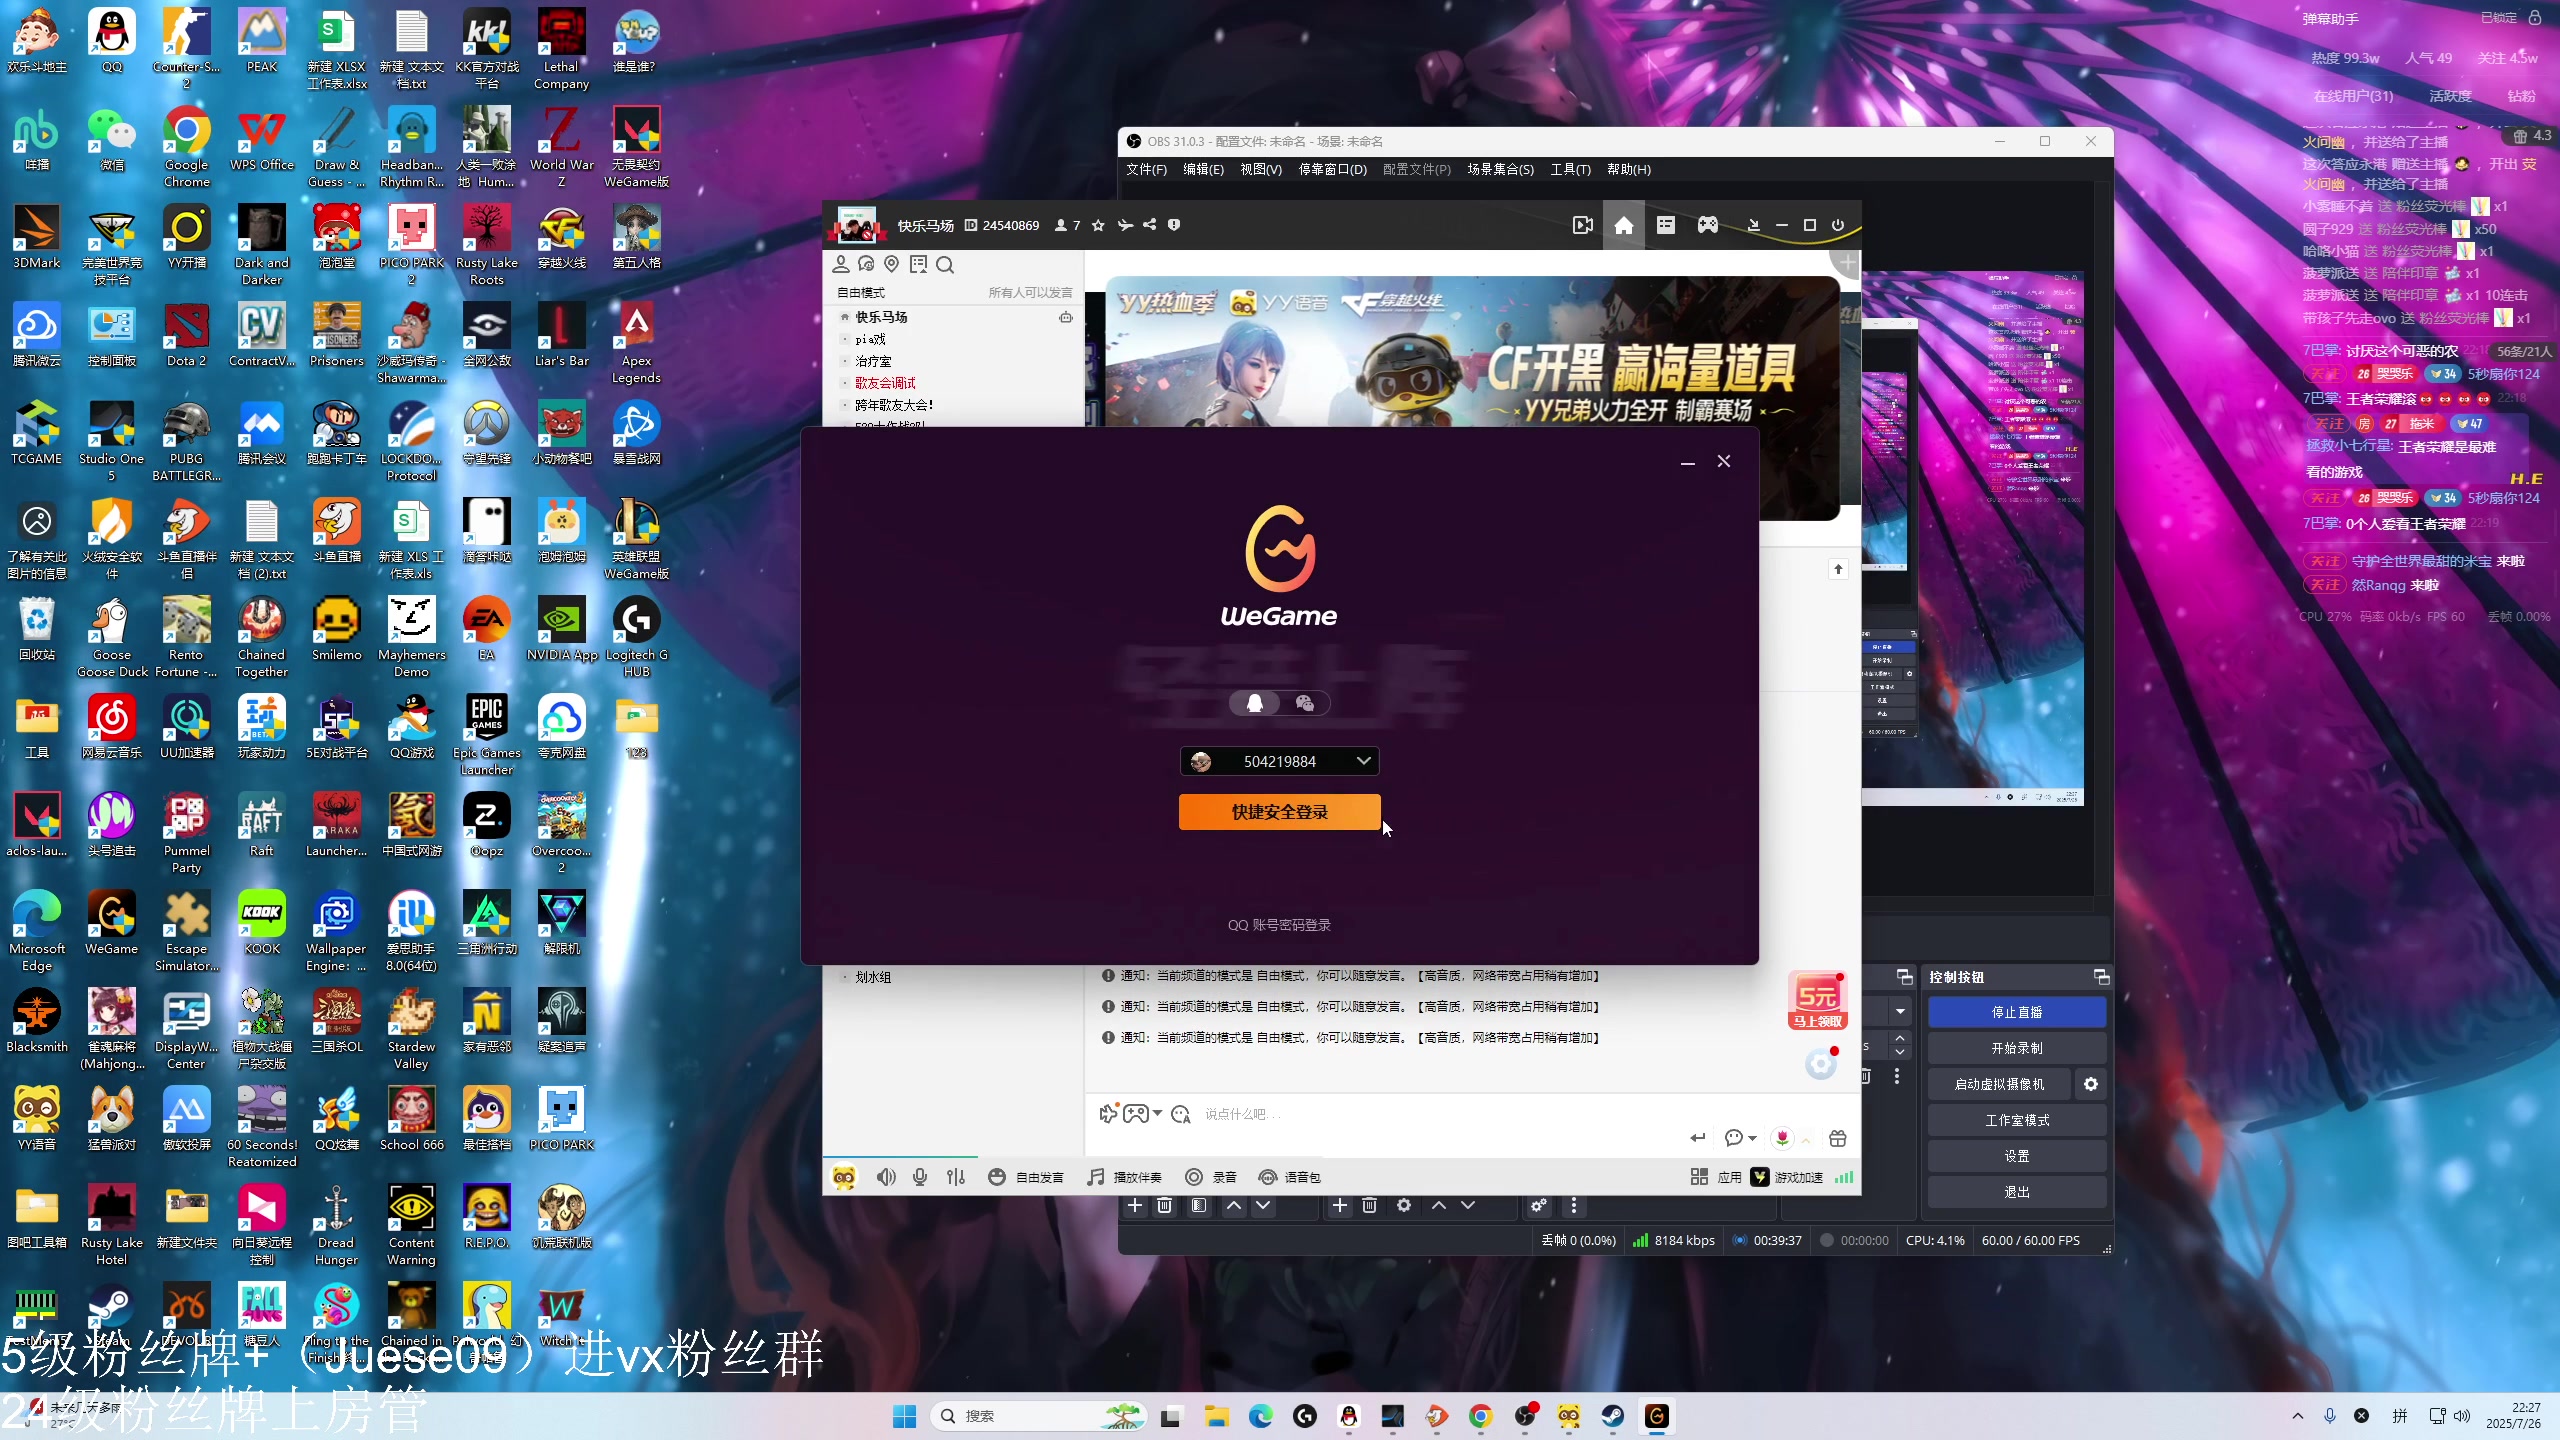
Task: Open Windows Start button on taskbar
Action: coord(904,1416)
